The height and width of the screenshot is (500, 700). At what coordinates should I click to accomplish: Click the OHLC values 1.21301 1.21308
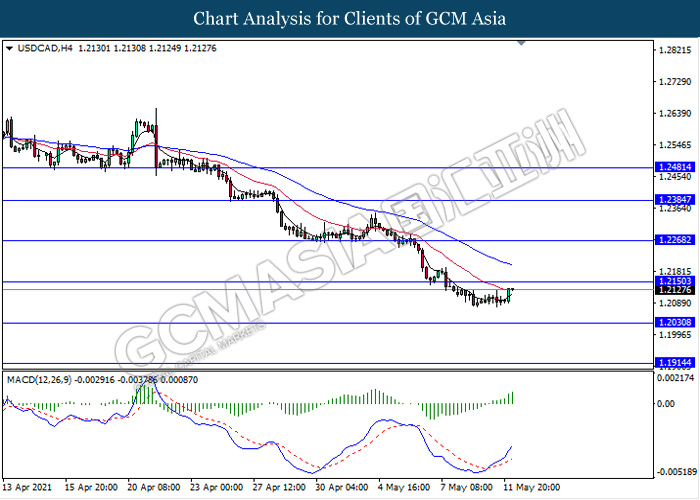tap(112, 48)
